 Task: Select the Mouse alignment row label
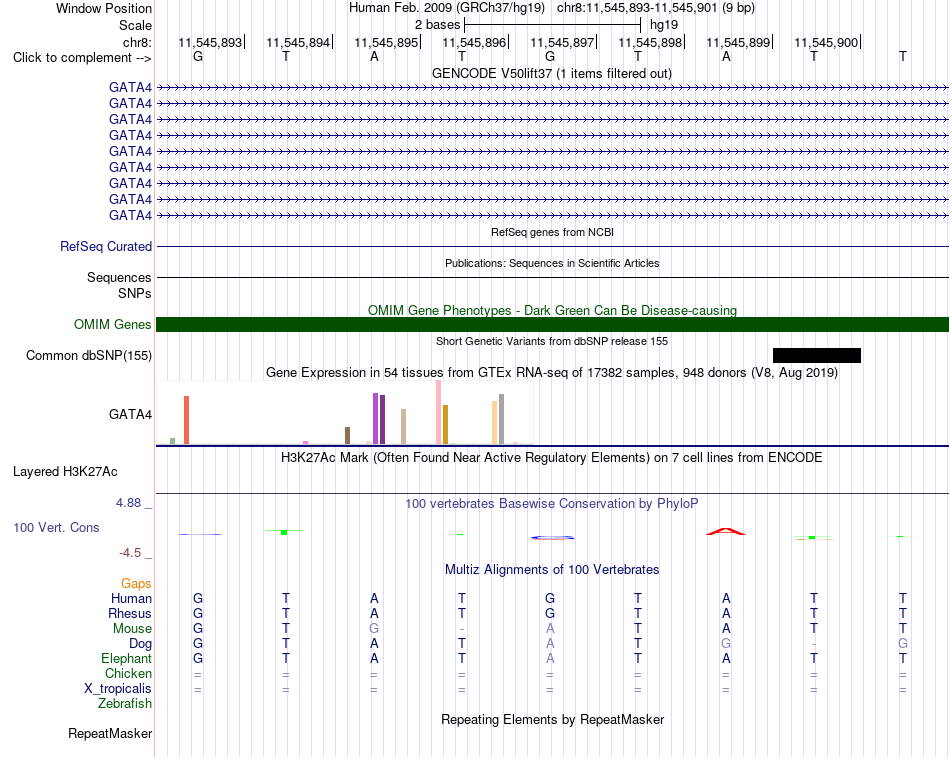coord(132,629)
